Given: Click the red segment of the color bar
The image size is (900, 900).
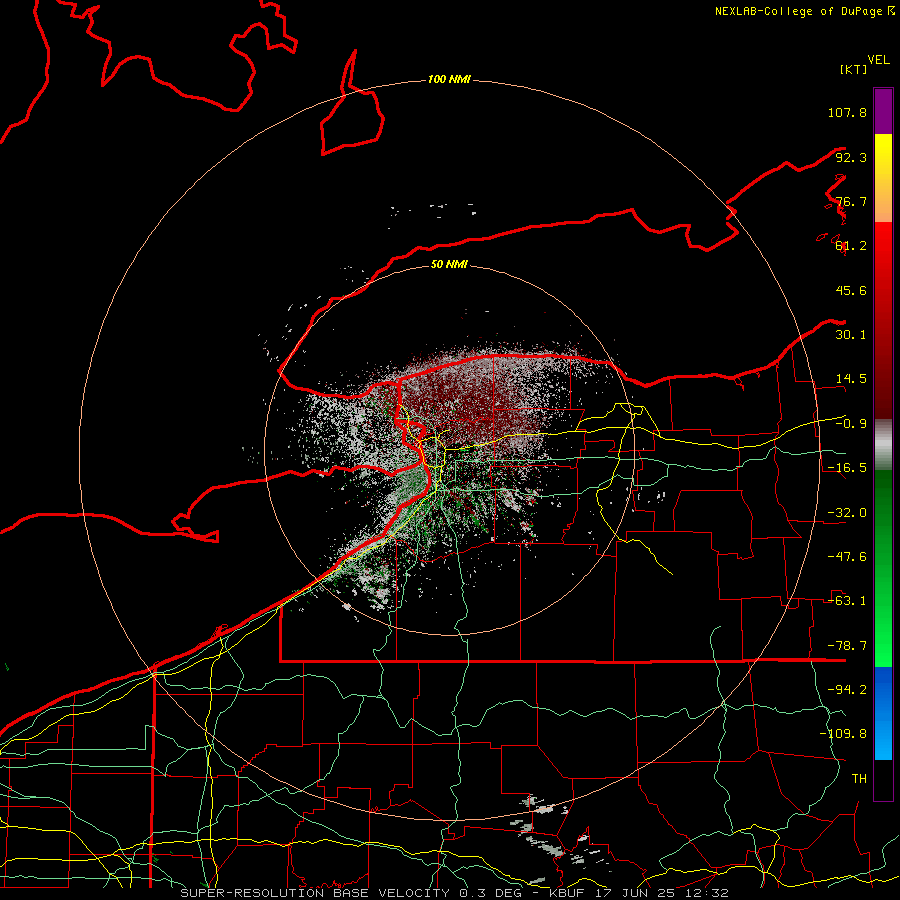Looking at the screenshot, I should tap(883, 320).
